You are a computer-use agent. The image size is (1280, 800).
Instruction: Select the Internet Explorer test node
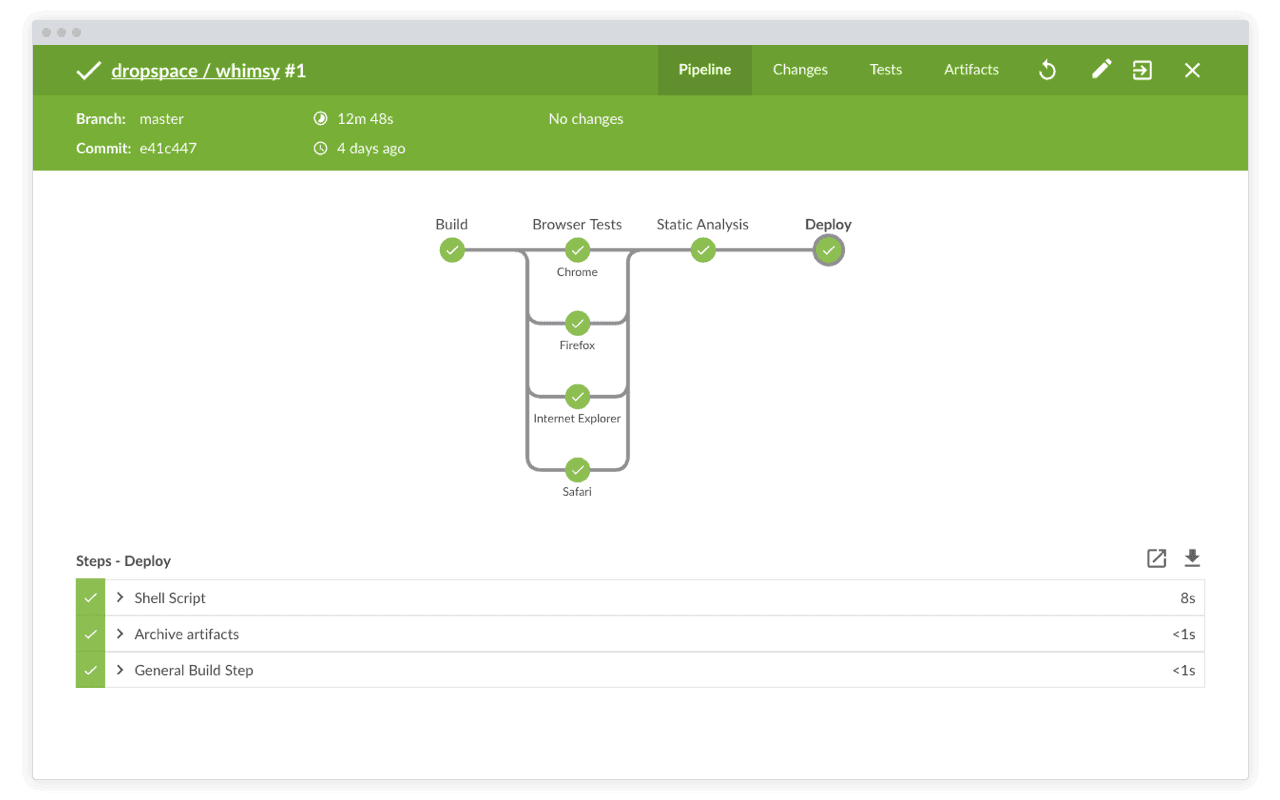click(x=577, y=397)
